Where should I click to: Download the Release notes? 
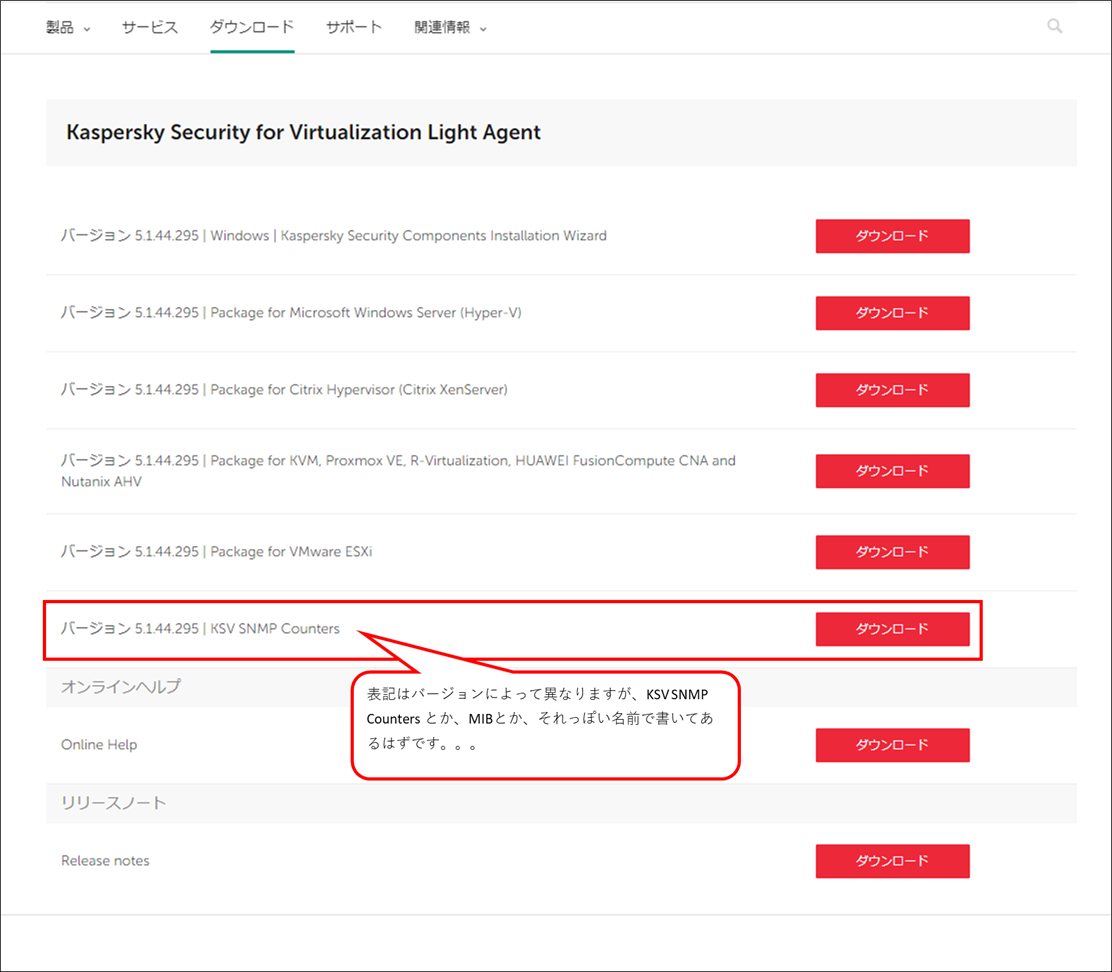[x=892, y=861]
